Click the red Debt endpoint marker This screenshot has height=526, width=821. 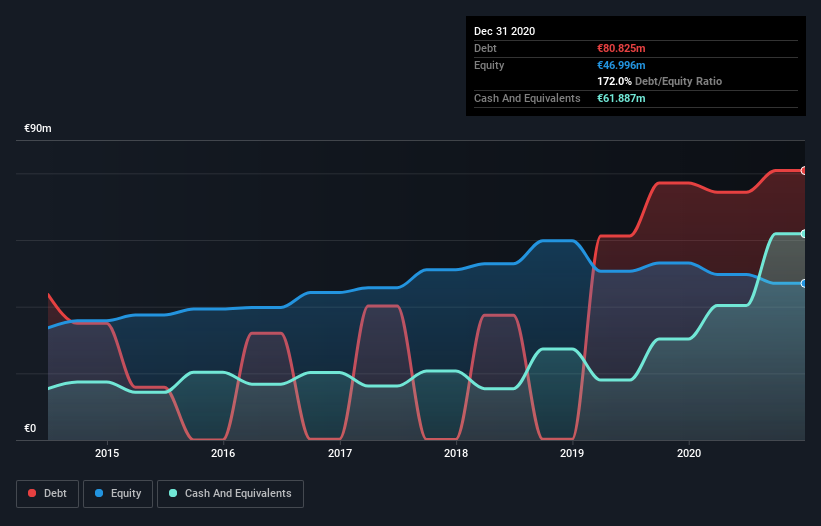pyautogui.click(x=804, y=171)
